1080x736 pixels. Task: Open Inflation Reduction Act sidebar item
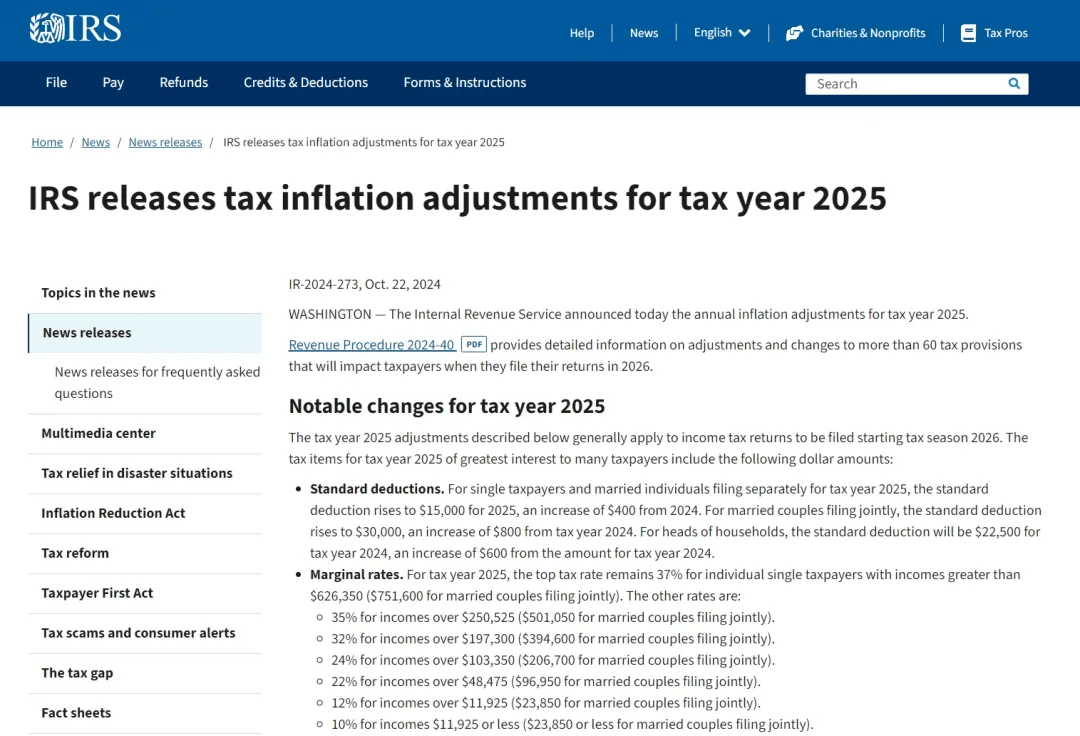pyautogui.click(x=113, y=513)
